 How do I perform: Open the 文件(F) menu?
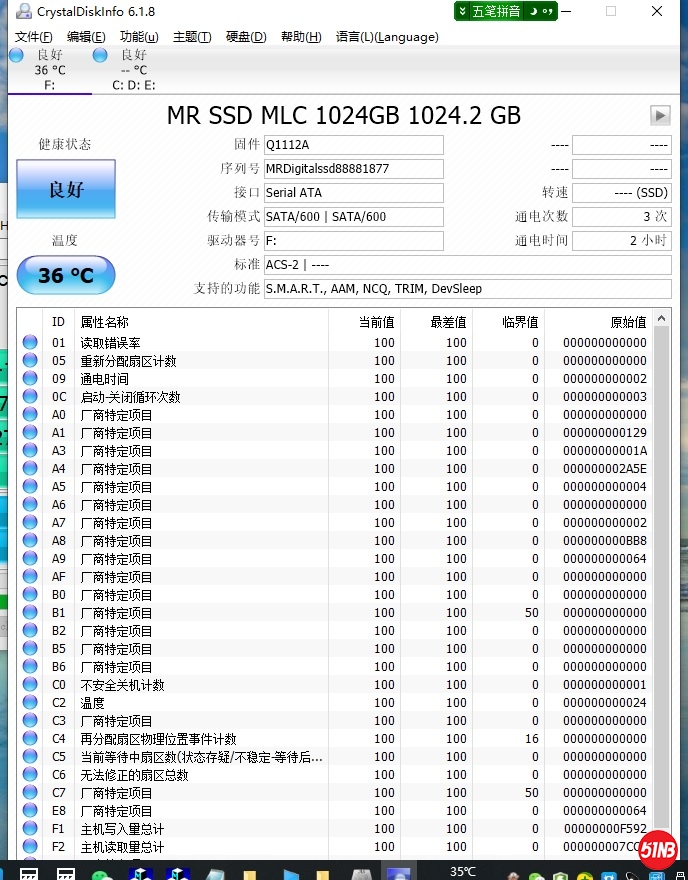pyautogui.click(x=34, y=37)
